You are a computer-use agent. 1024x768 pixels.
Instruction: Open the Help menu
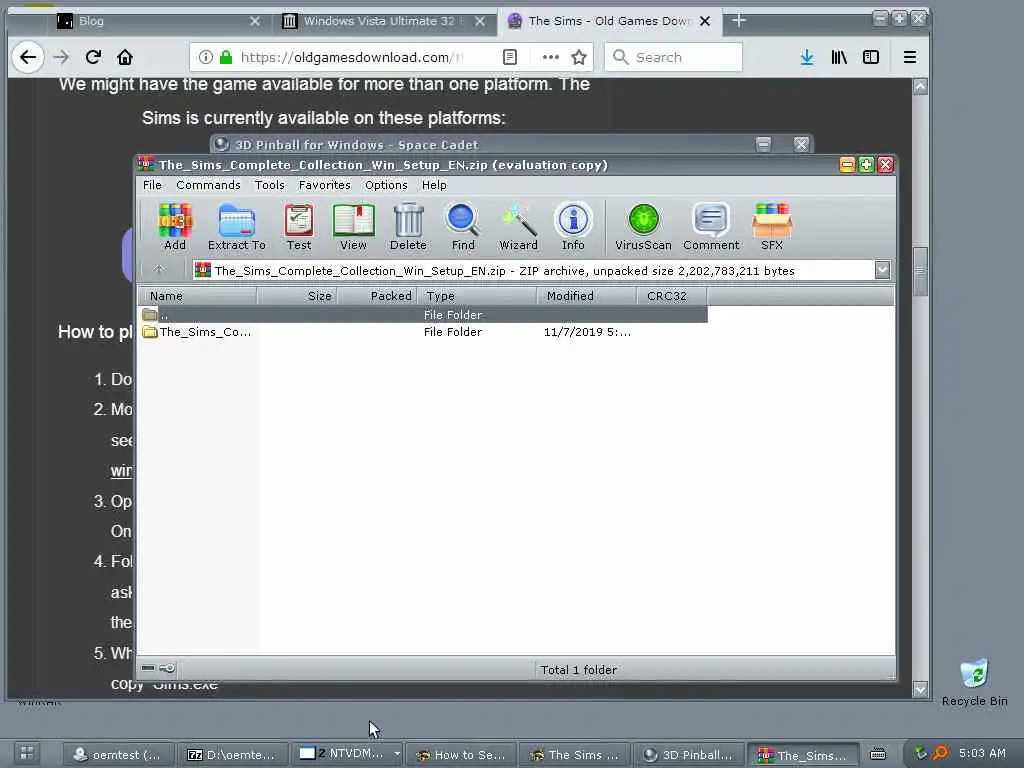(x=434, y=185)
